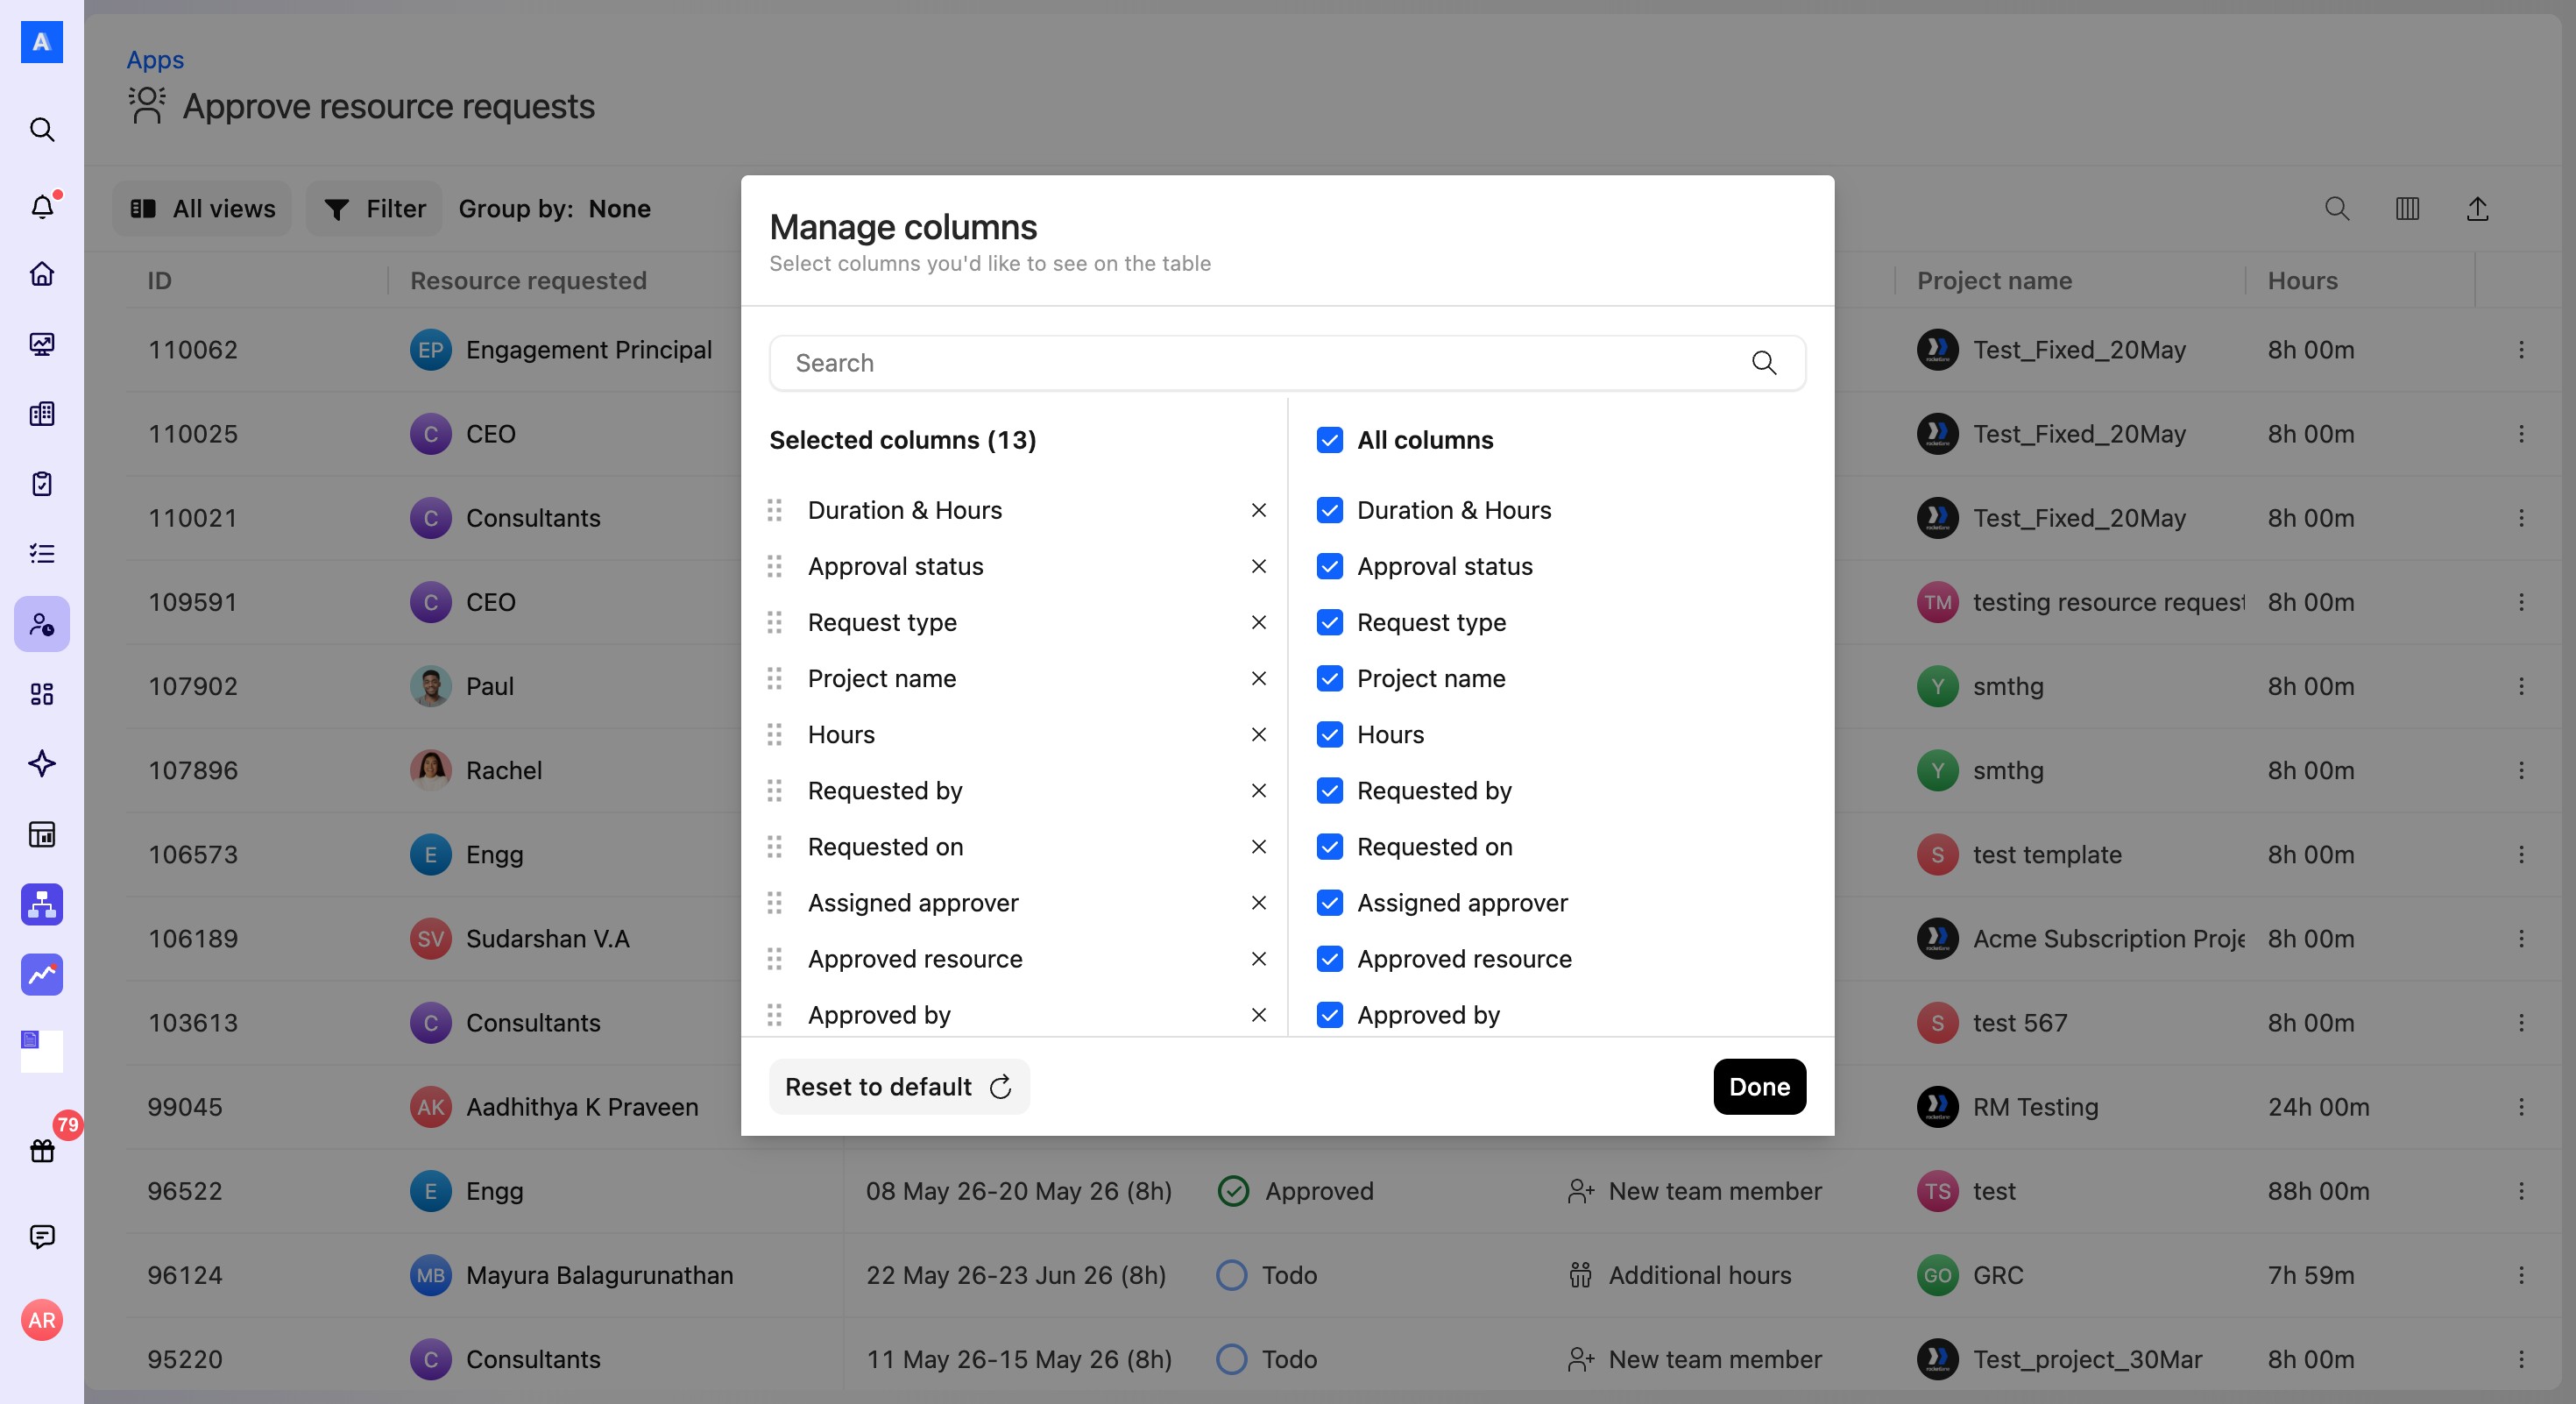Uncheck the Request type checkbox
This screenshot has width=2576, height=1404.
[1330, 622]
